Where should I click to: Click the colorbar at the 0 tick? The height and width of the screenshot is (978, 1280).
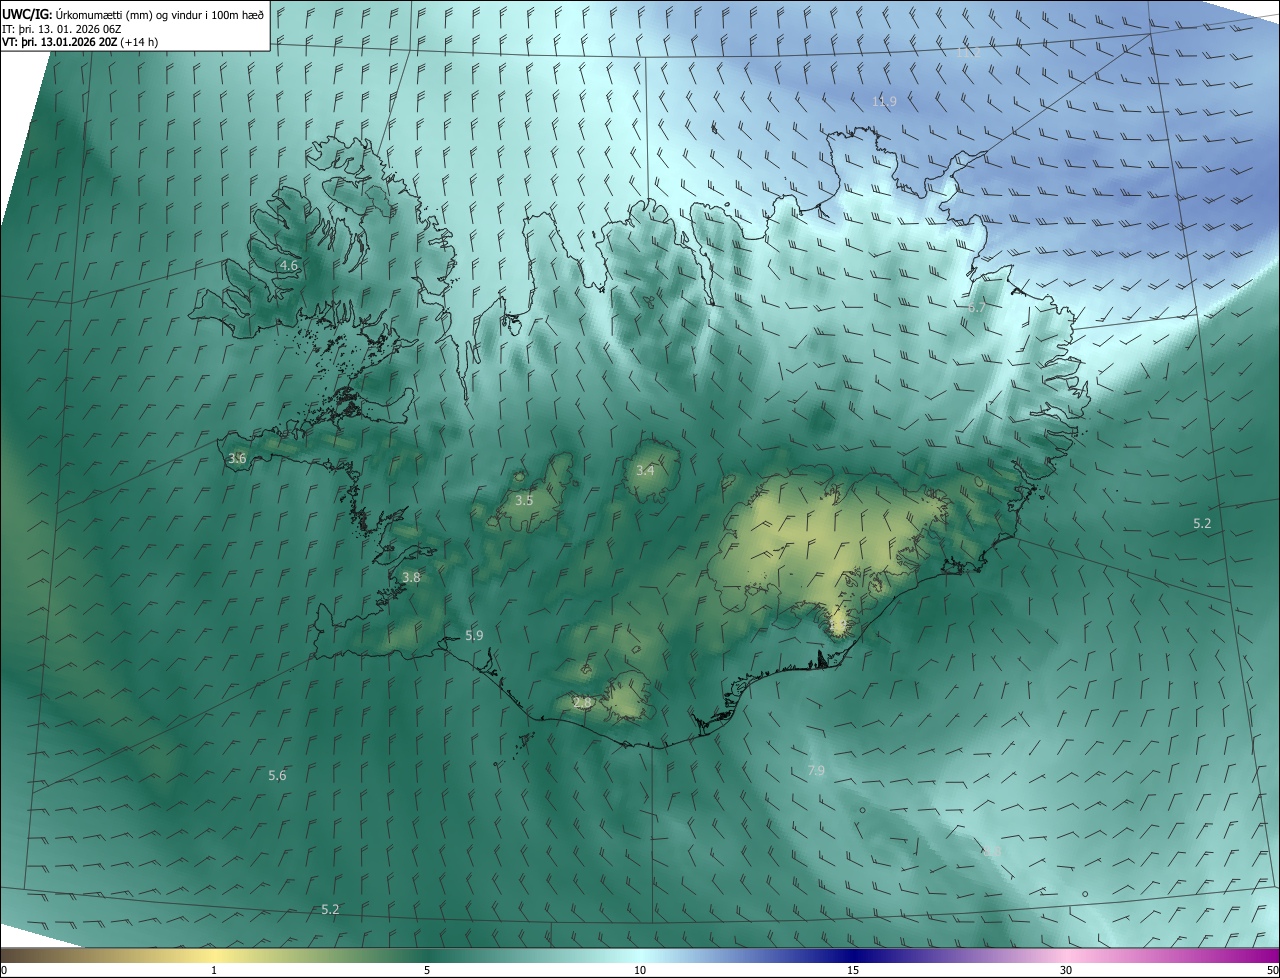(x=4, y=970)
